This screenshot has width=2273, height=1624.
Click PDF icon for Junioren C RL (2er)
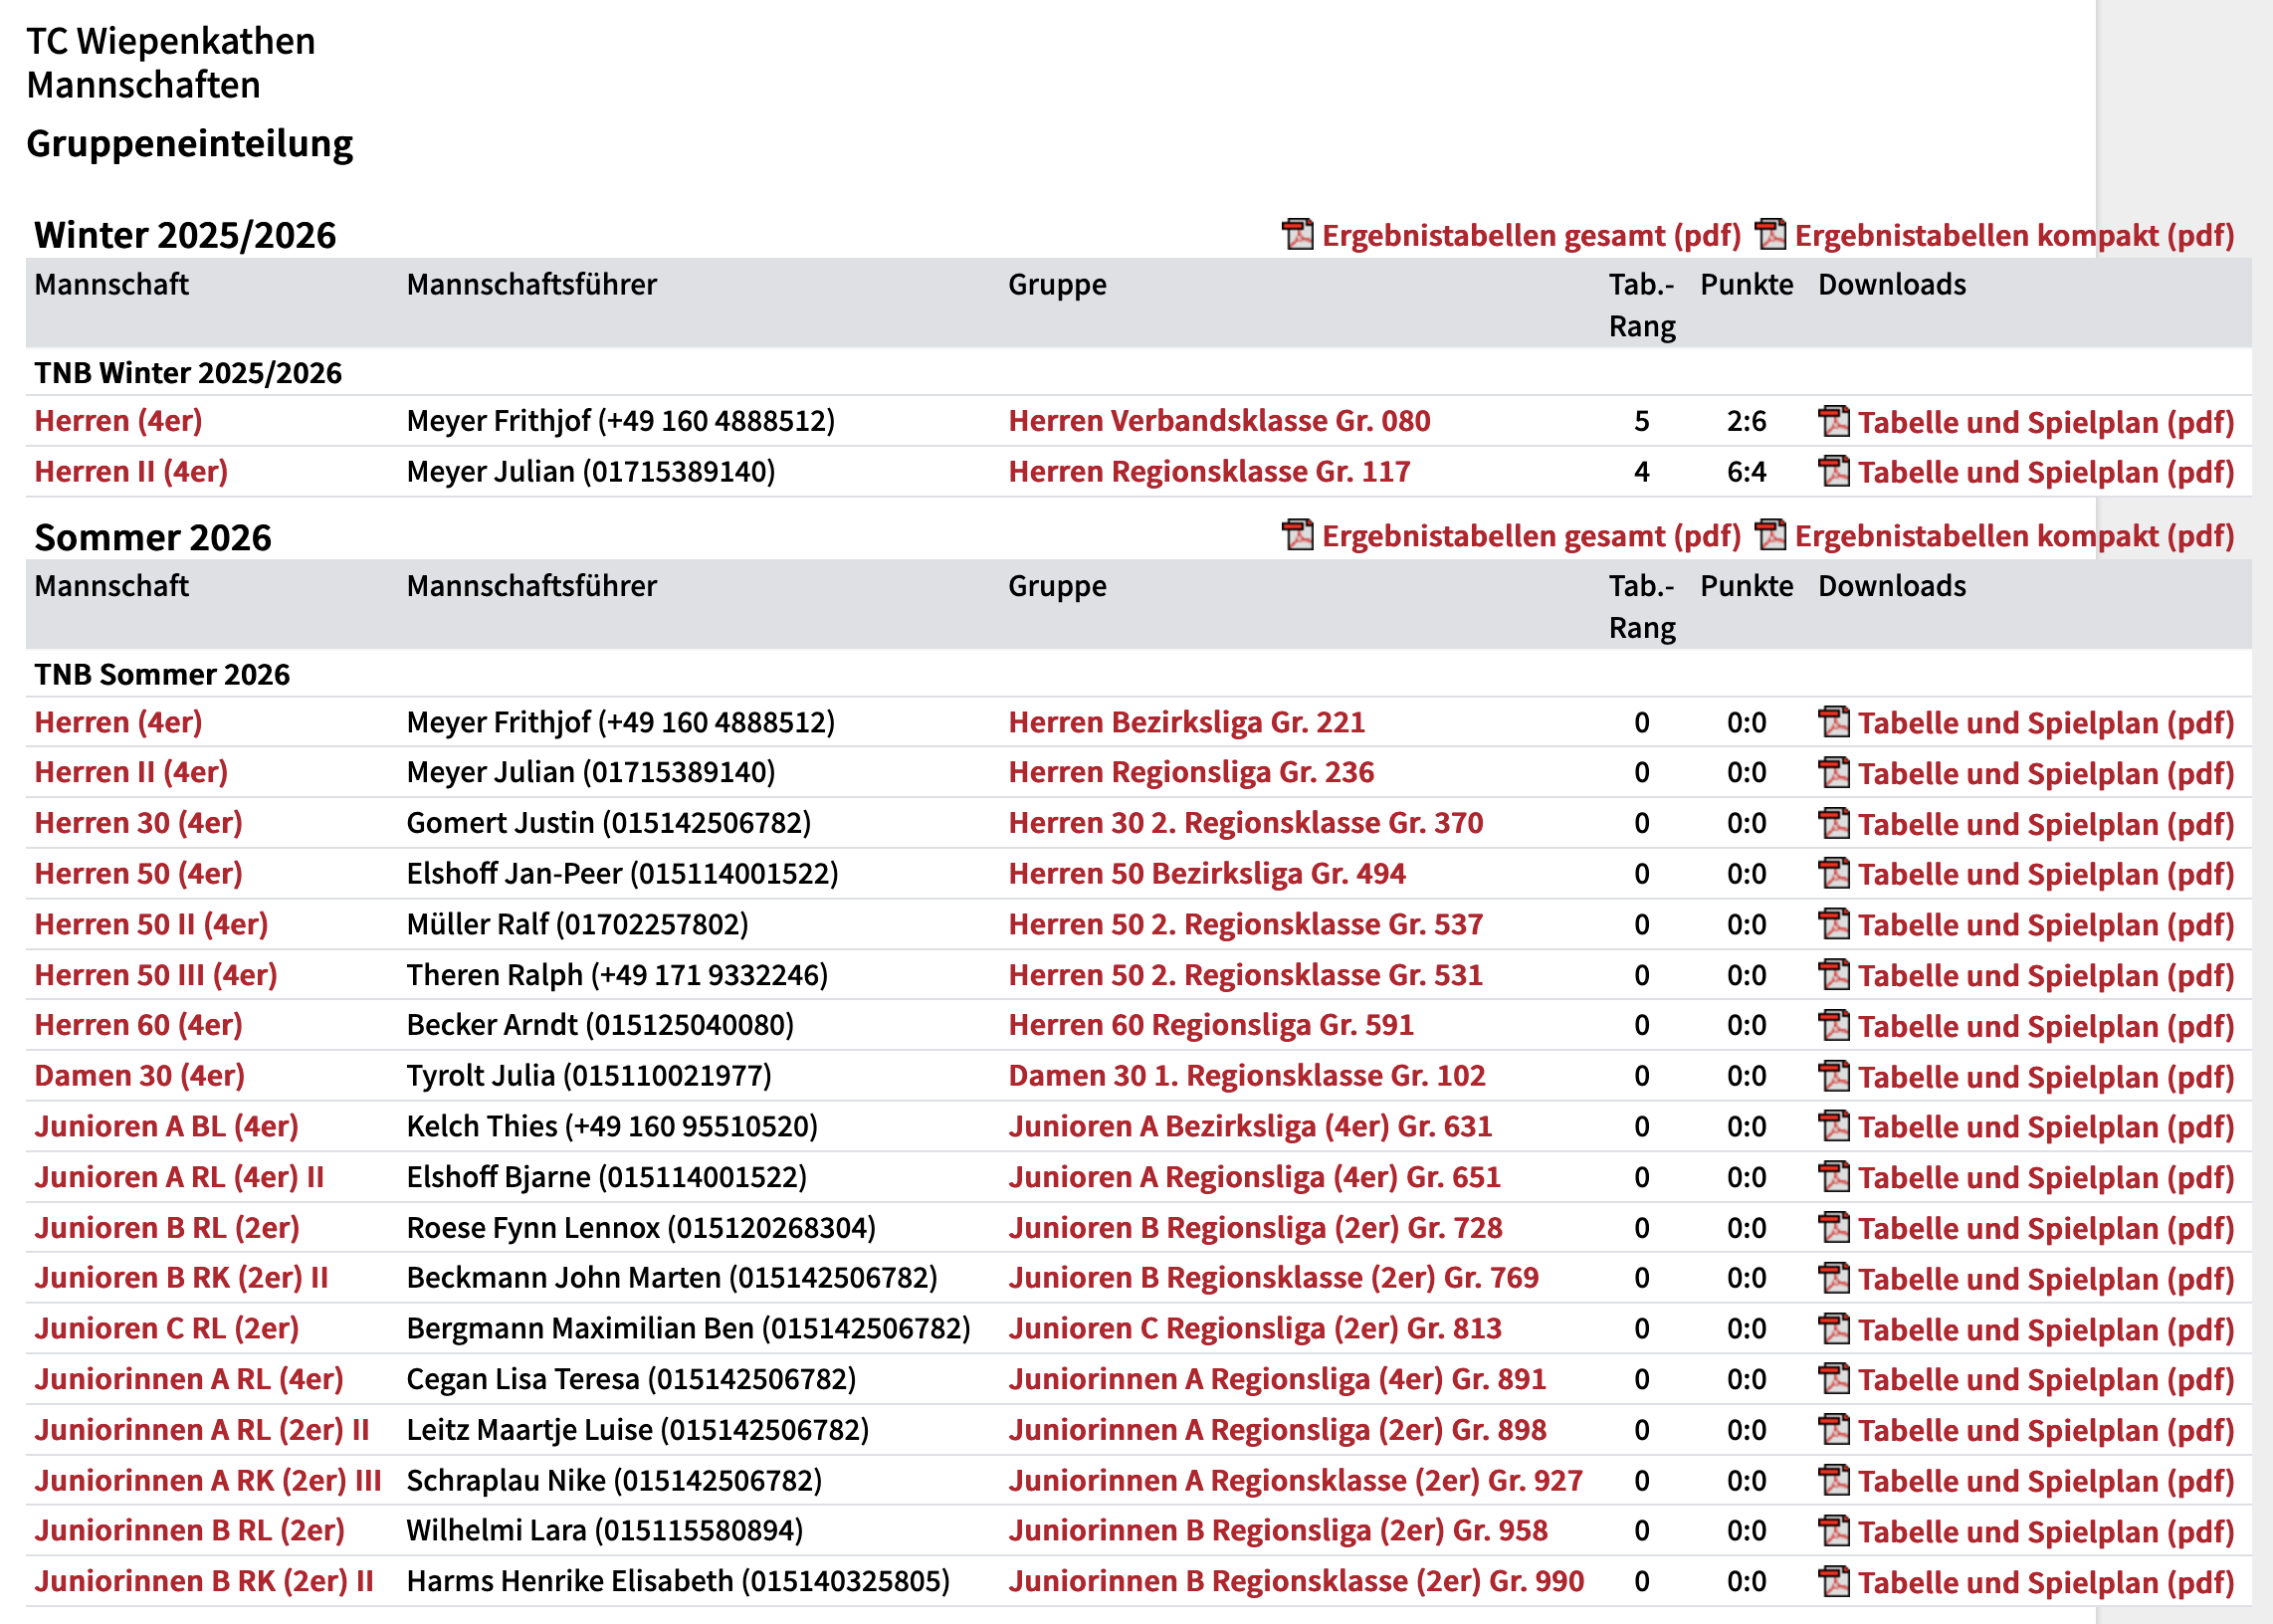click(1836, 1329)
